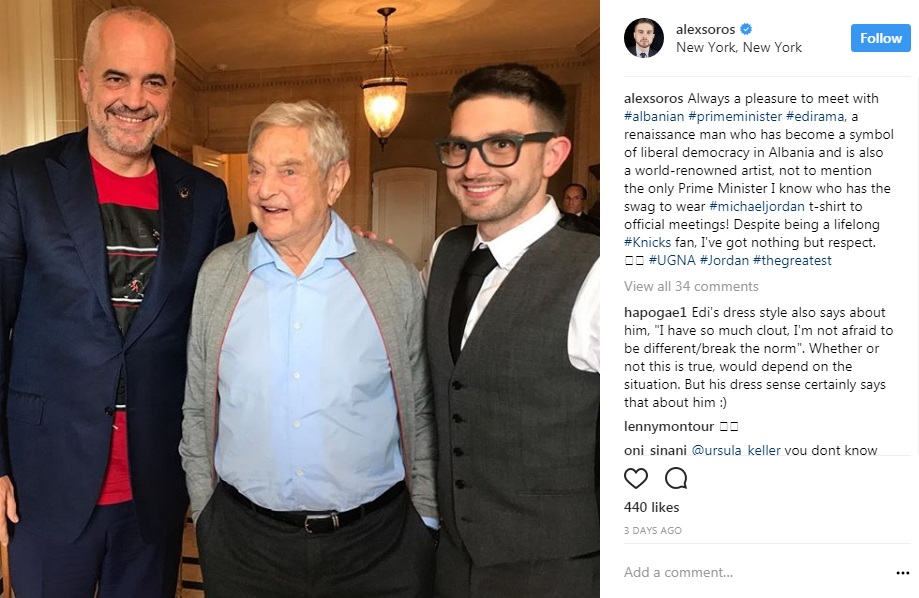Click the blue verified badge

(746, 29)
